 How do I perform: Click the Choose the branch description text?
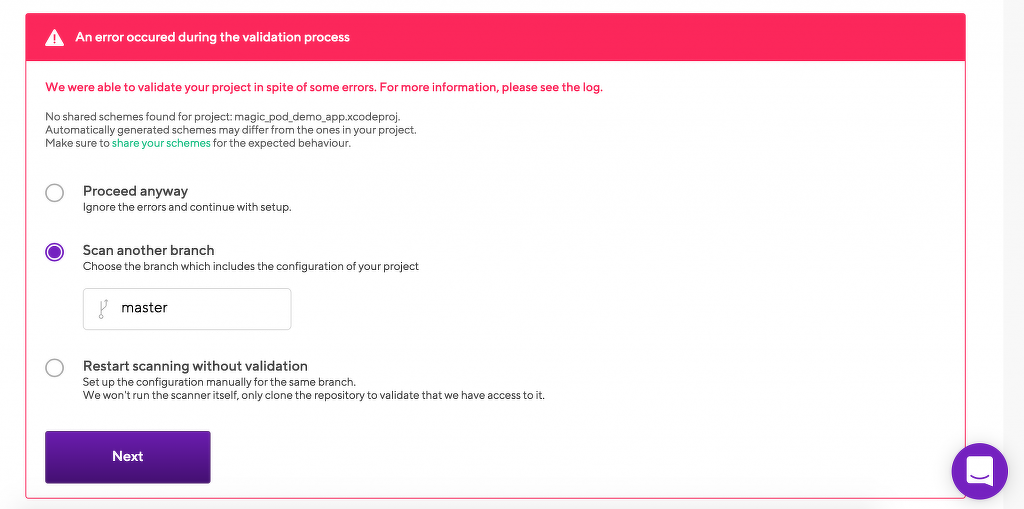[250, 266]
